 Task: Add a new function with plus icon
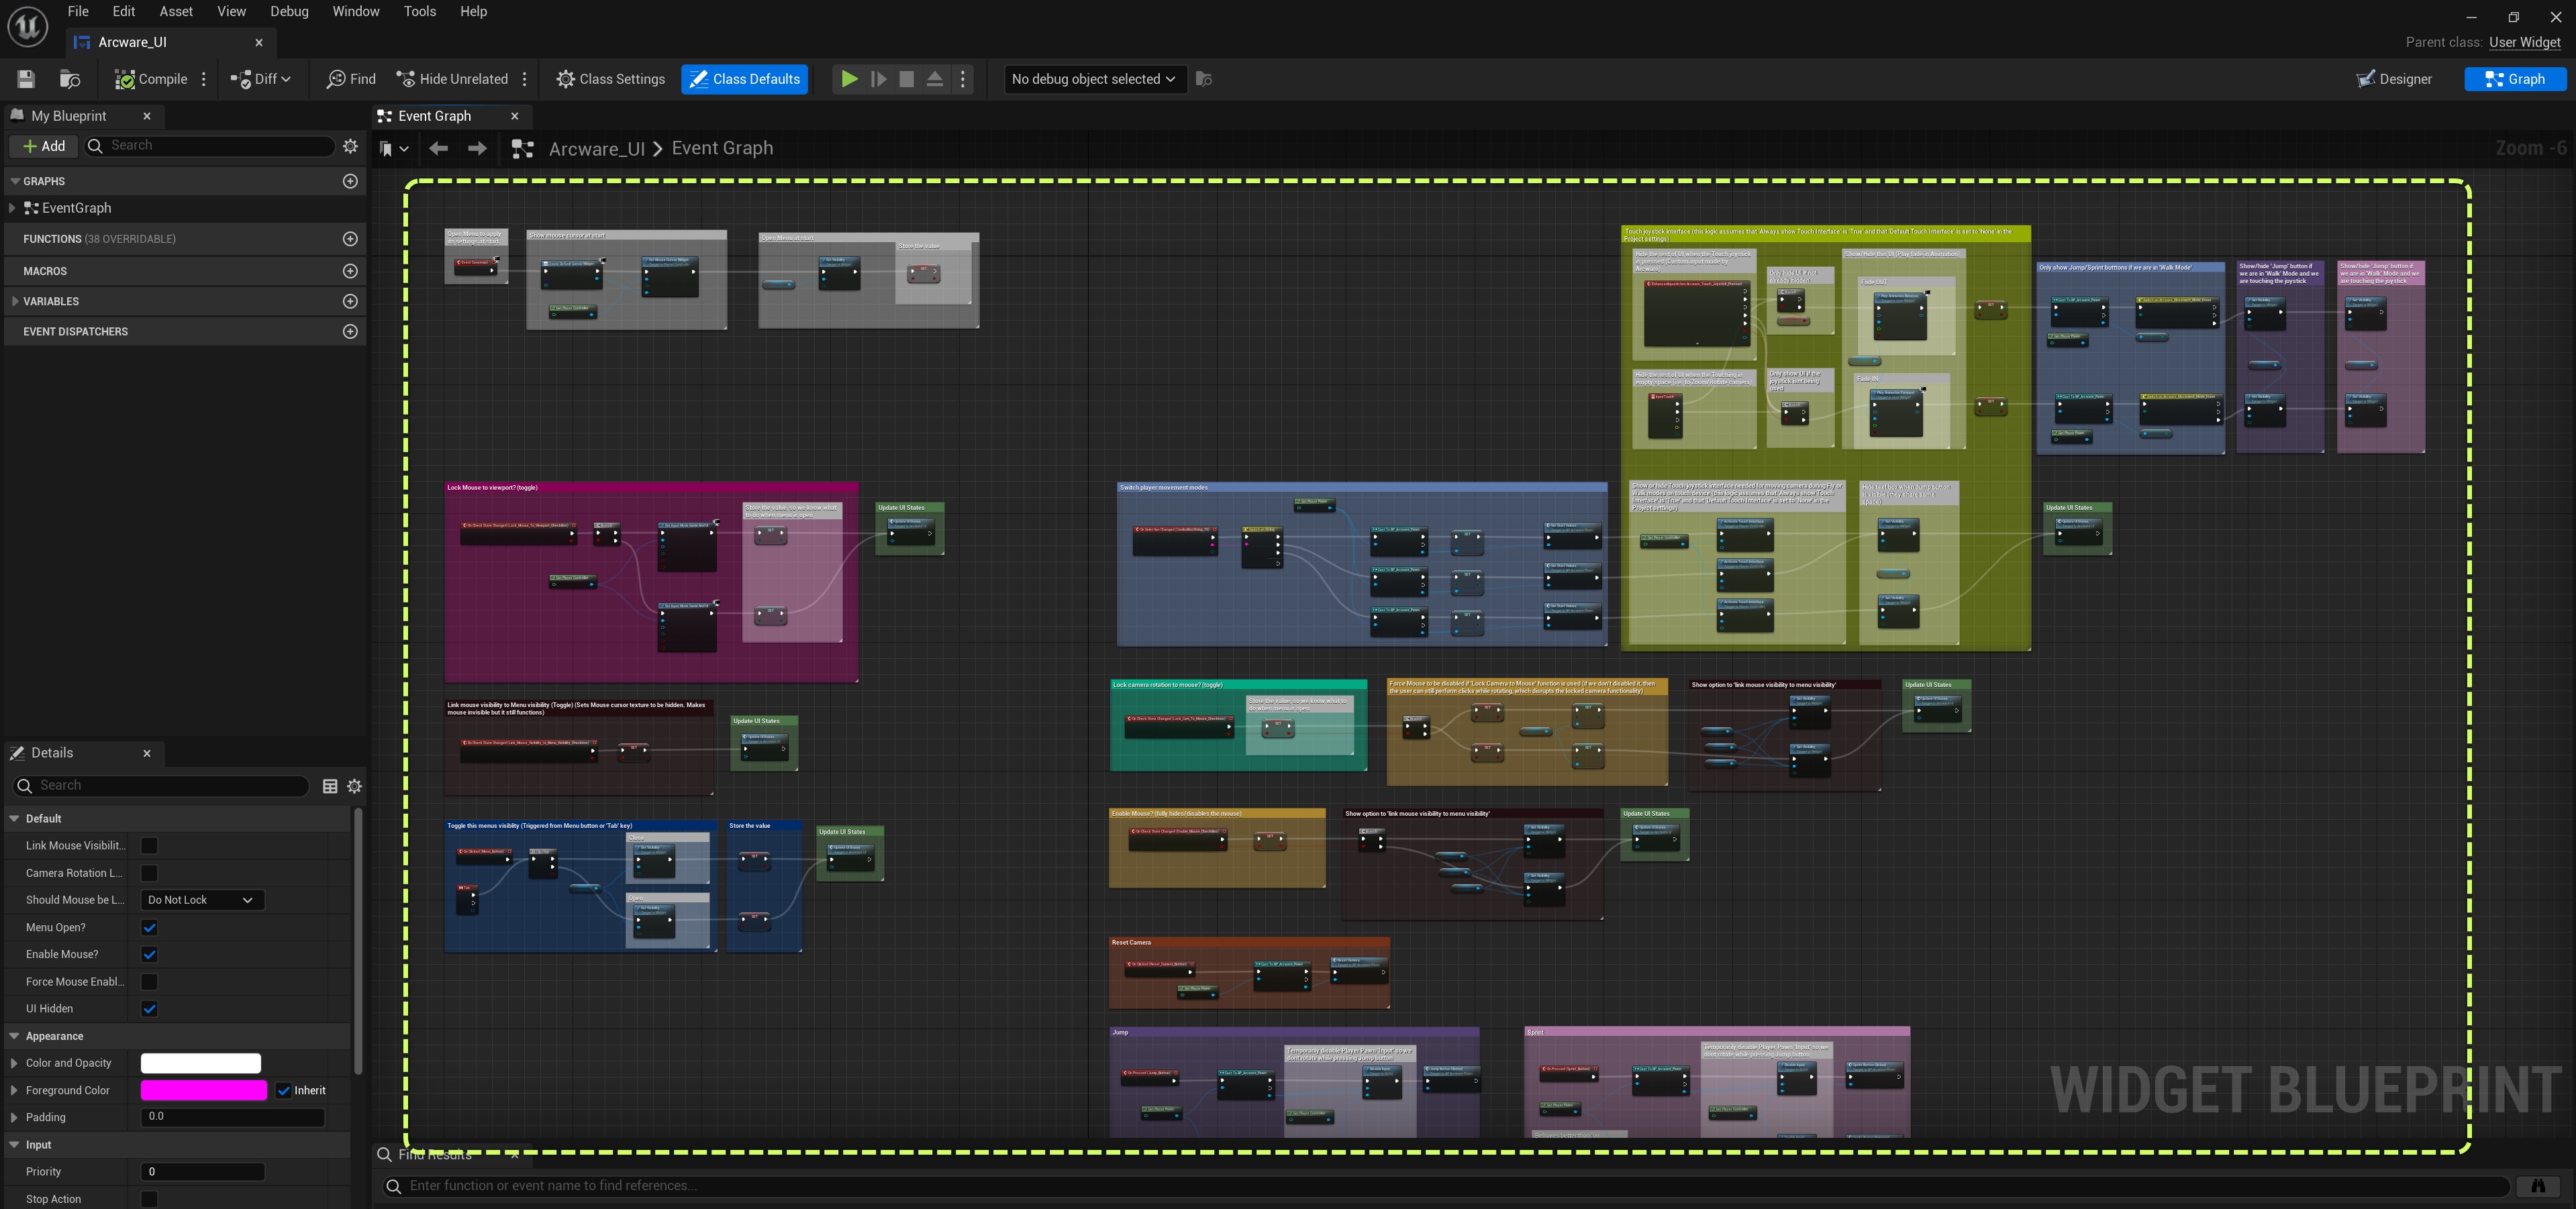[350, 239]
